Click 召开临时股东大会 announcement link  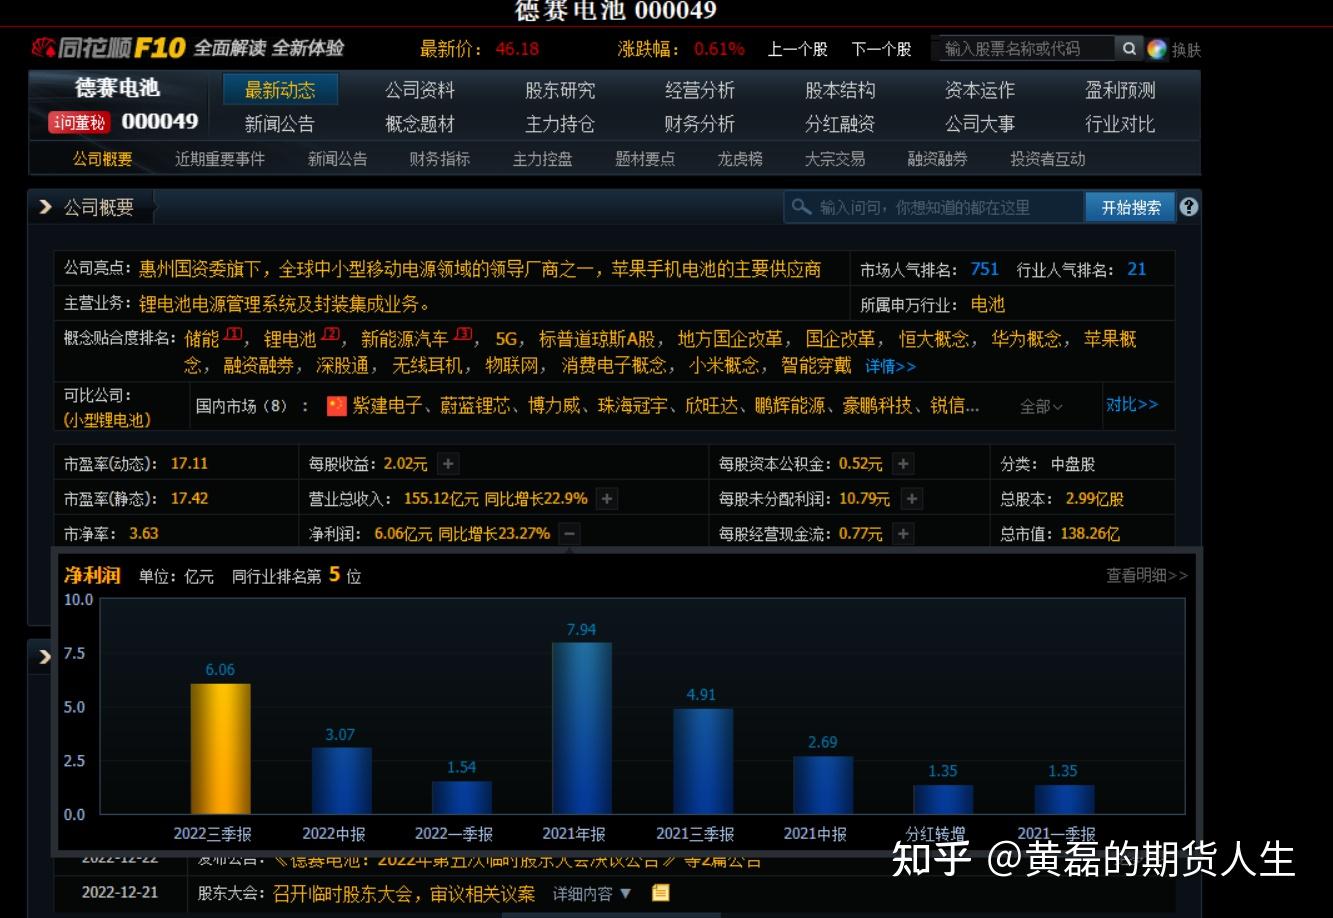coord(403,893)
